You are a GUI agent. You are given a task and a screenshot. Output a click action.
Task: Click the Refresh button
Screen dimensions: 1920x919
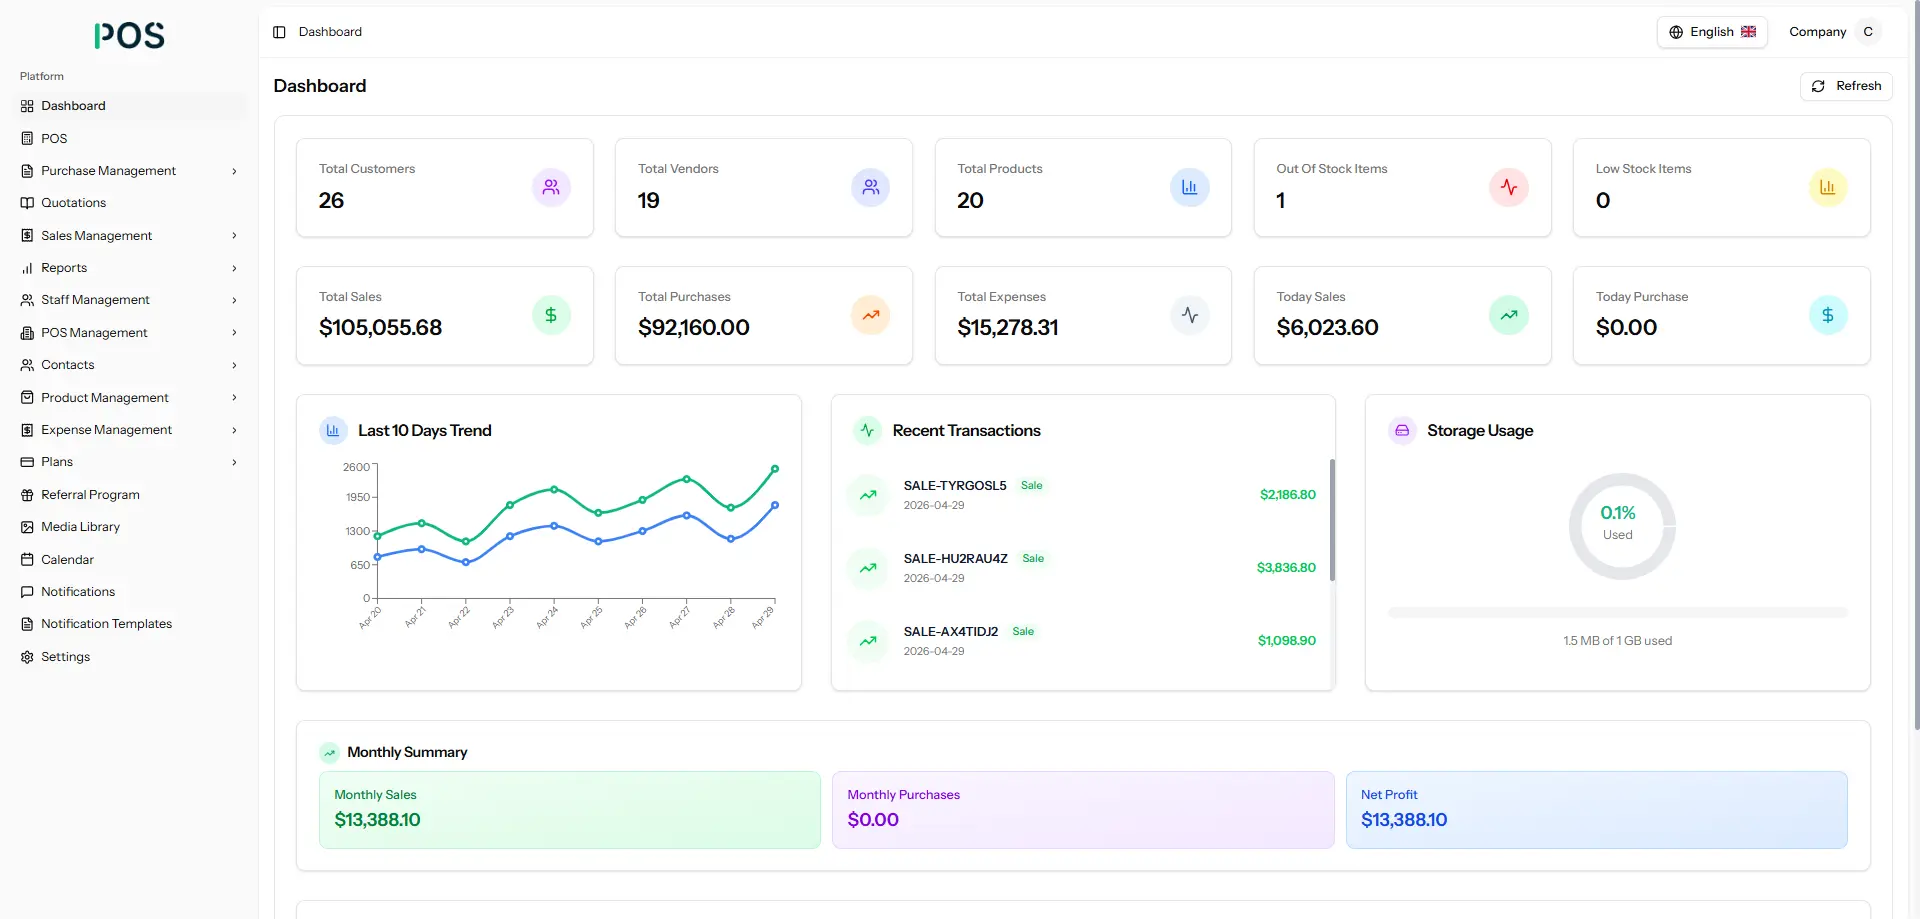1846,86
